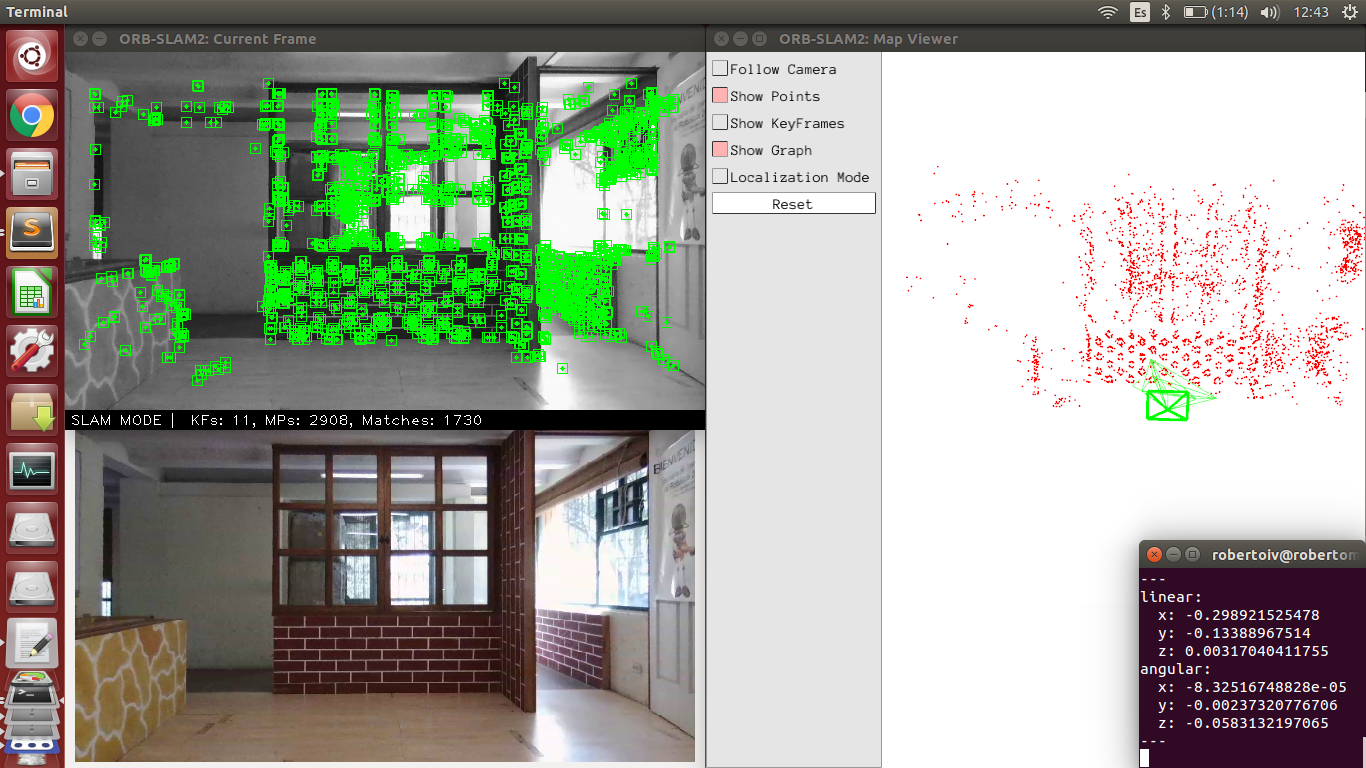This screenshot has width=1366, height=768.
Task: Open the Es keyboard layout indicator
Action: (x=1140, y=12)
